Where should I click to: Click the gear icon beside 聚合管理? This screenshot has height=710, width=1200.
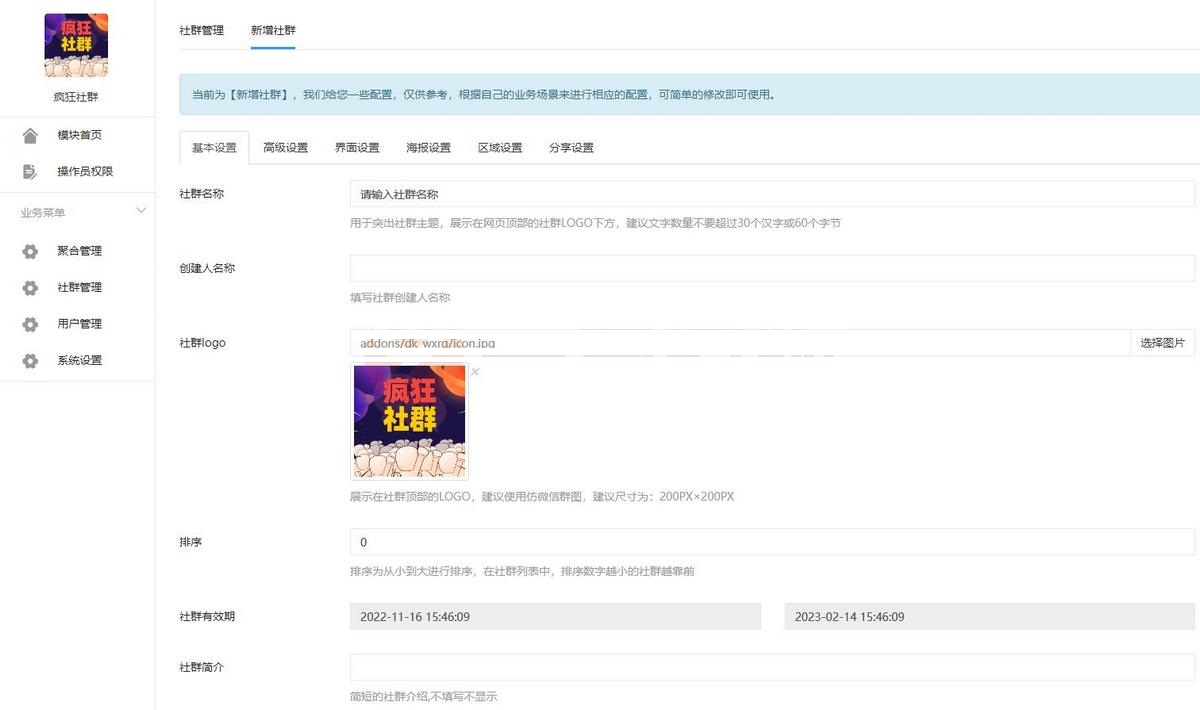coord(30,251)
